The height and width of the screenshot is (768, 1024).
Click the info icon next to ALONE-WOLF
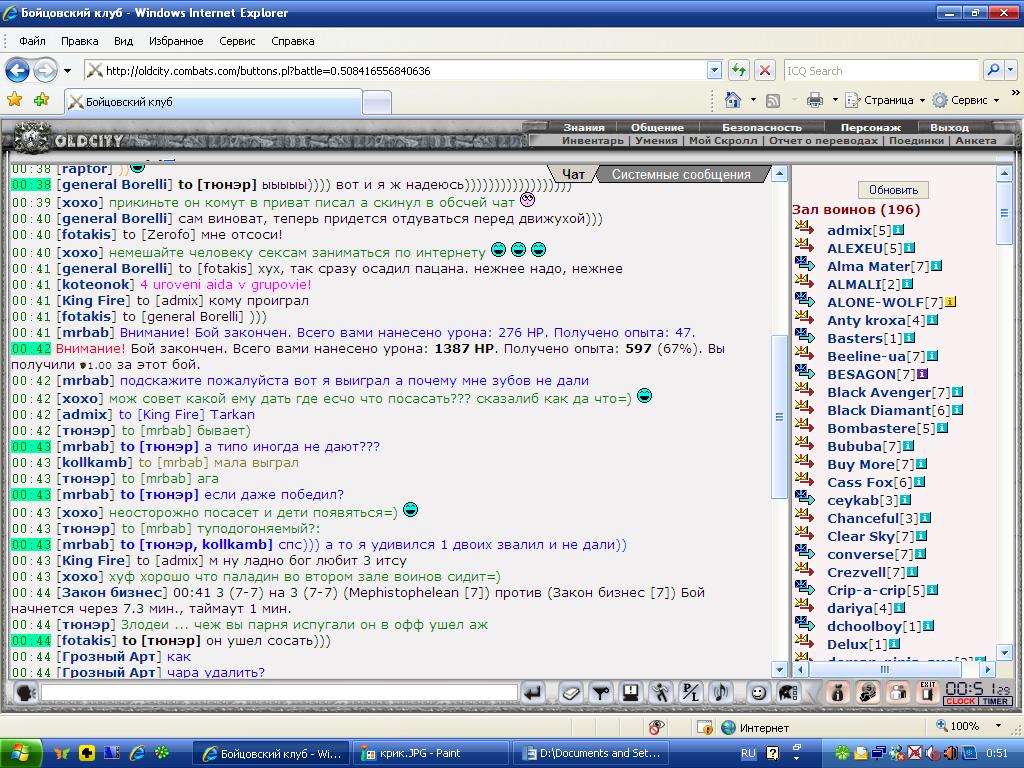coord(951,302)
